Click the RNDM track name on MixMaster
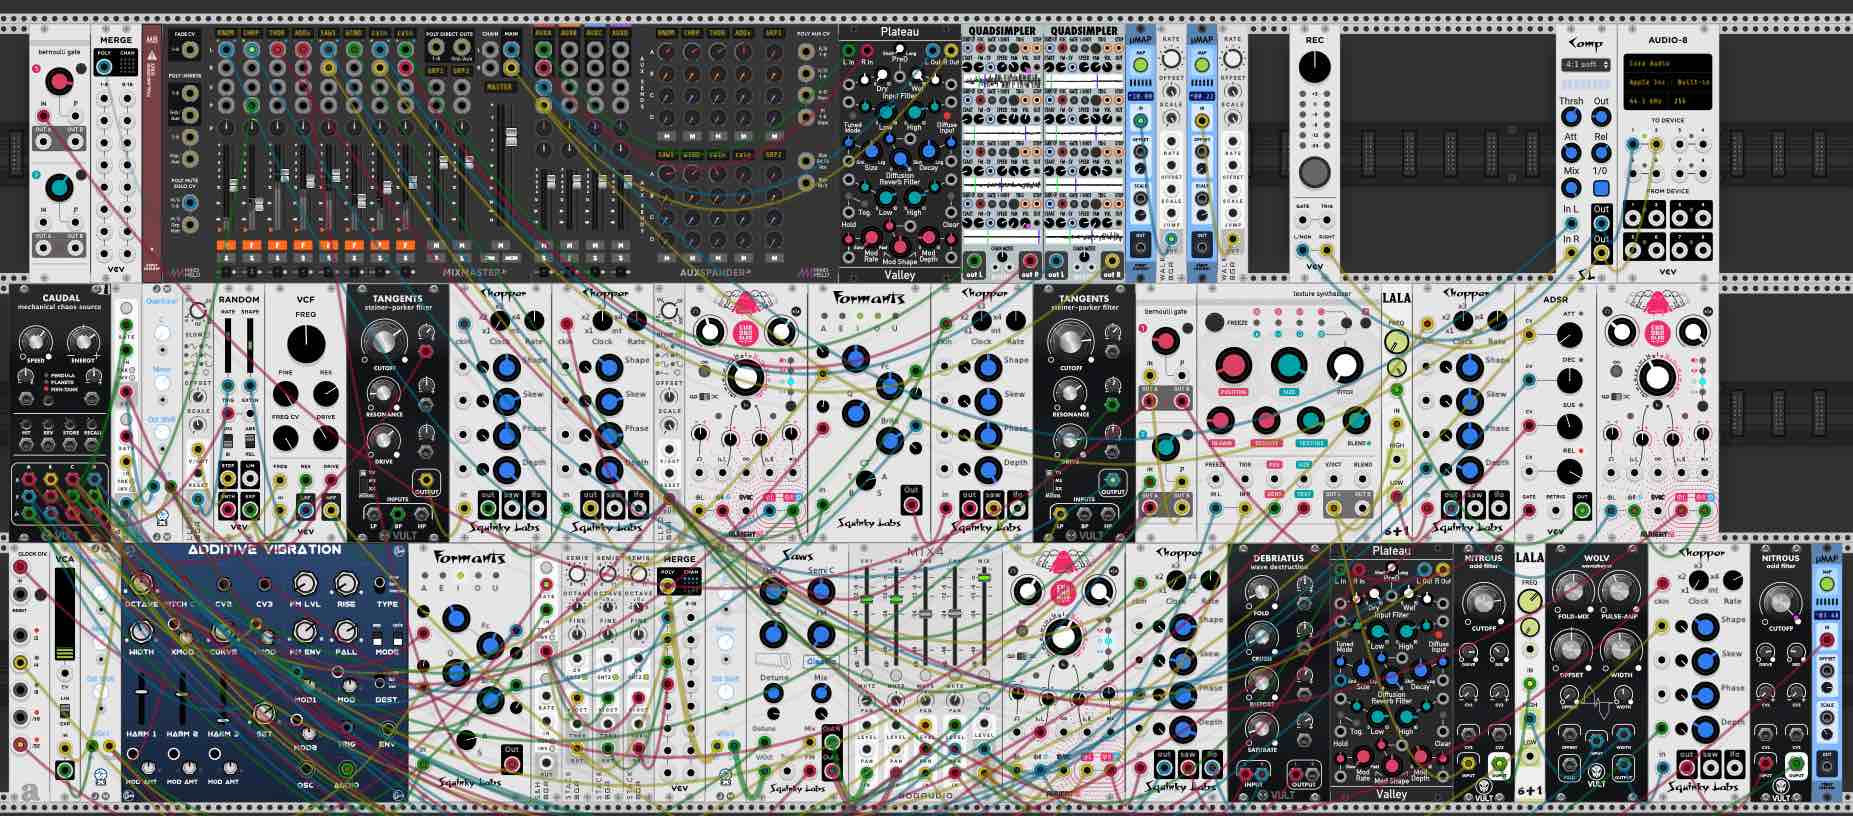Viewport: 1853px width, 816px height. point(226,33)
